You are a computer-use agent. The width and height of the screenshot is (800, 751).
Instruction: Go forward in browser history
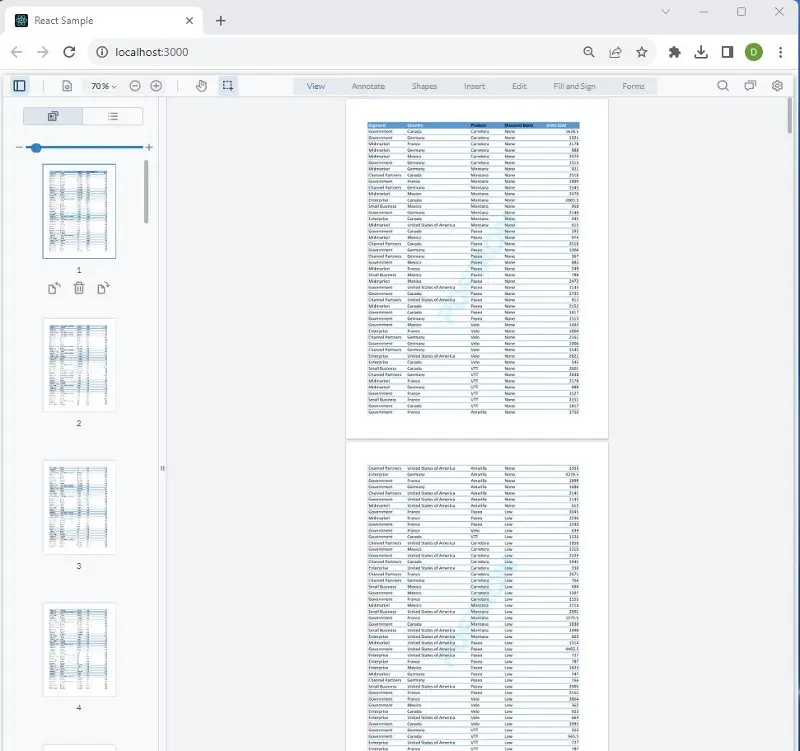point(43,52)
